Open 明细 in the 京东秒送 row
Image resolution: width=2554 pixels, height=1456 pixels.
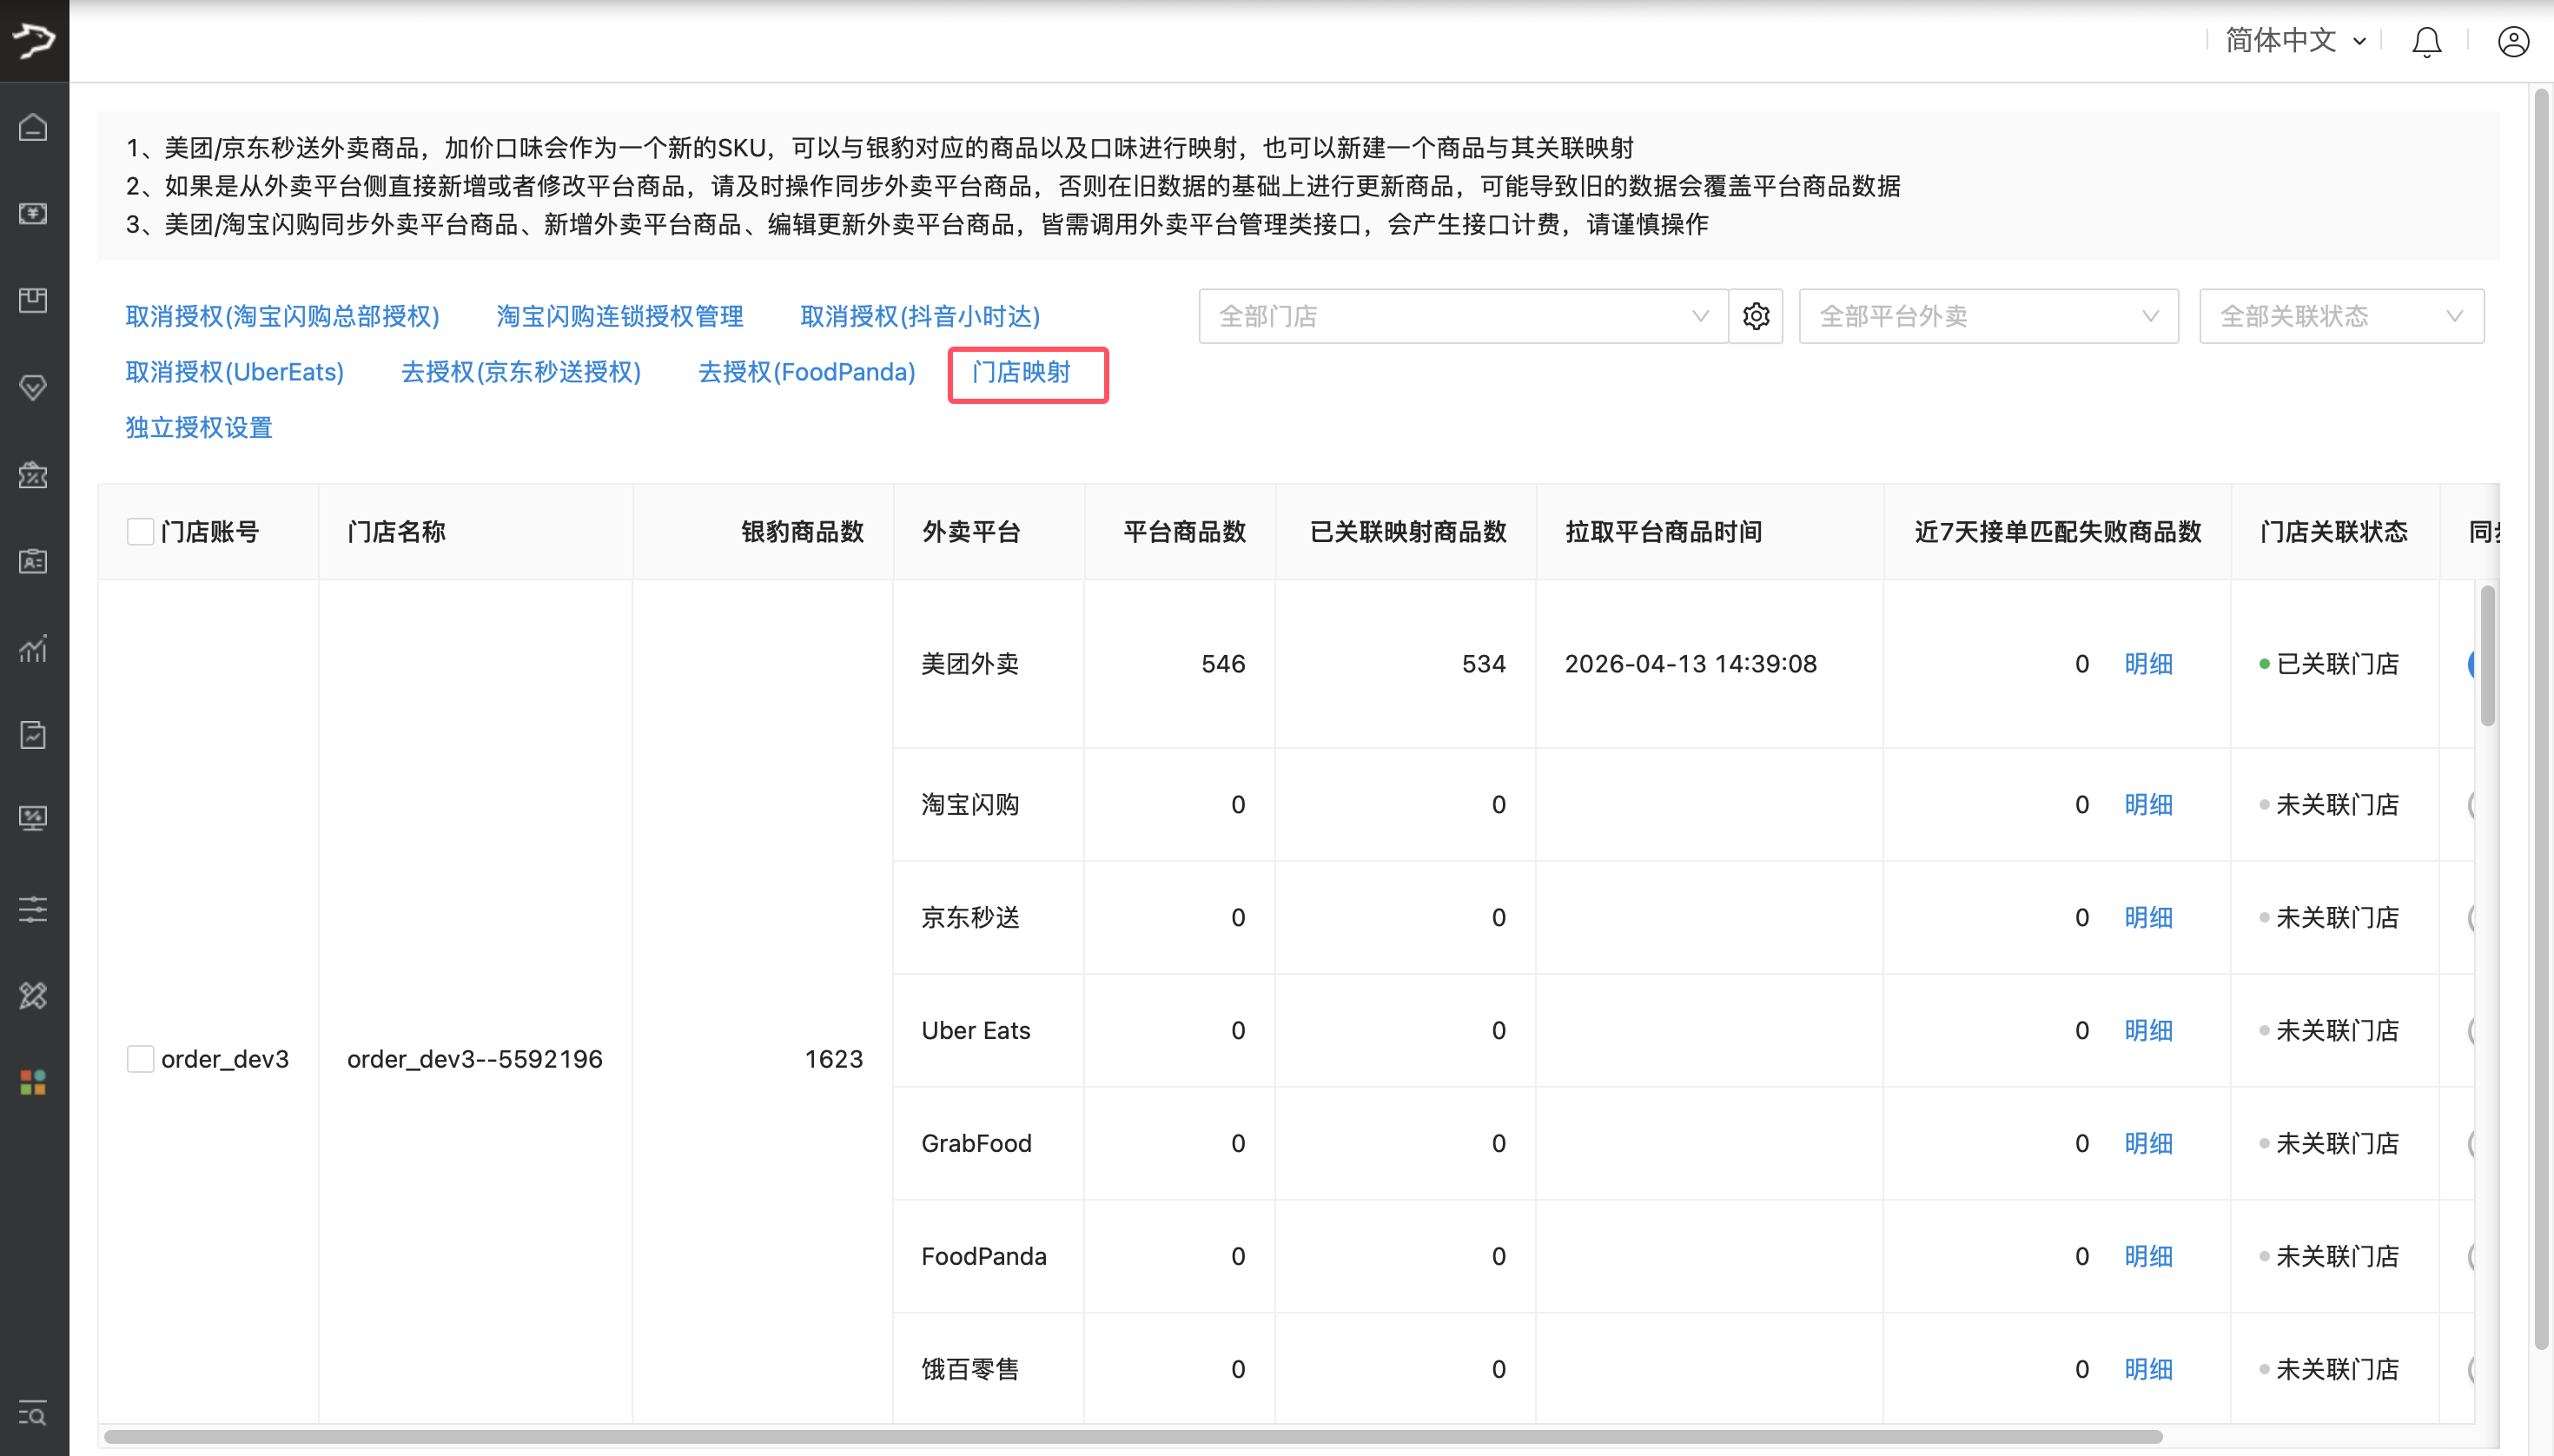point(2148,918)
